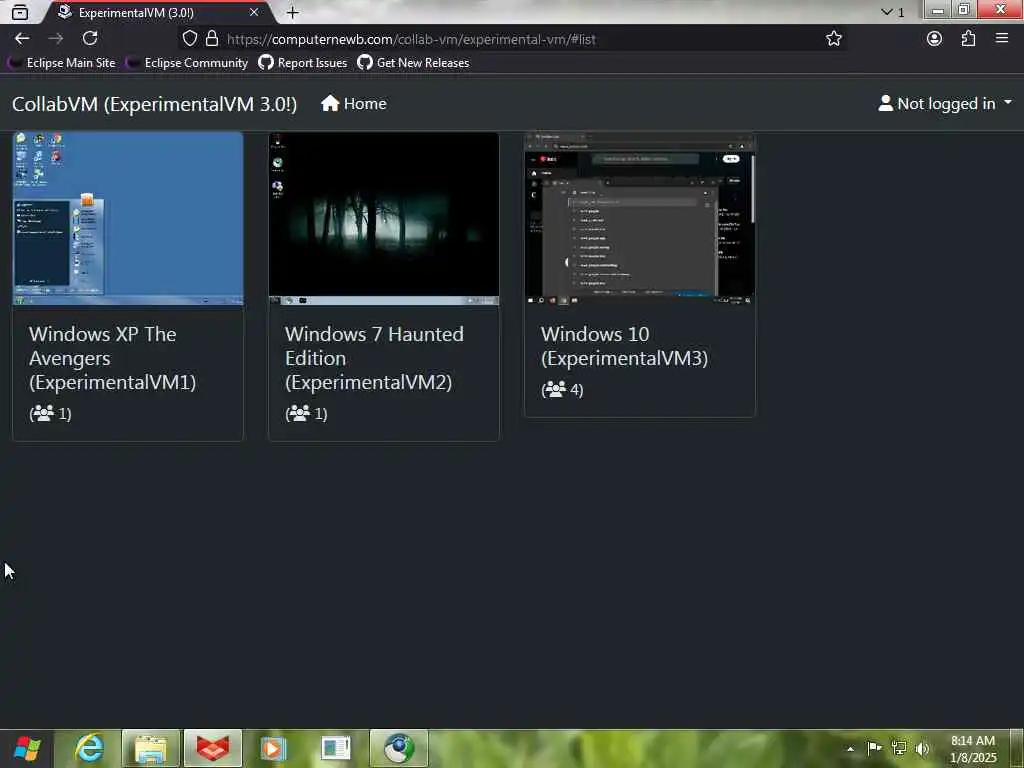Click the Windows 7 Haunted Edition (ExperimentalVM2) title
1024x768 pixels.
tap(375, 358)
